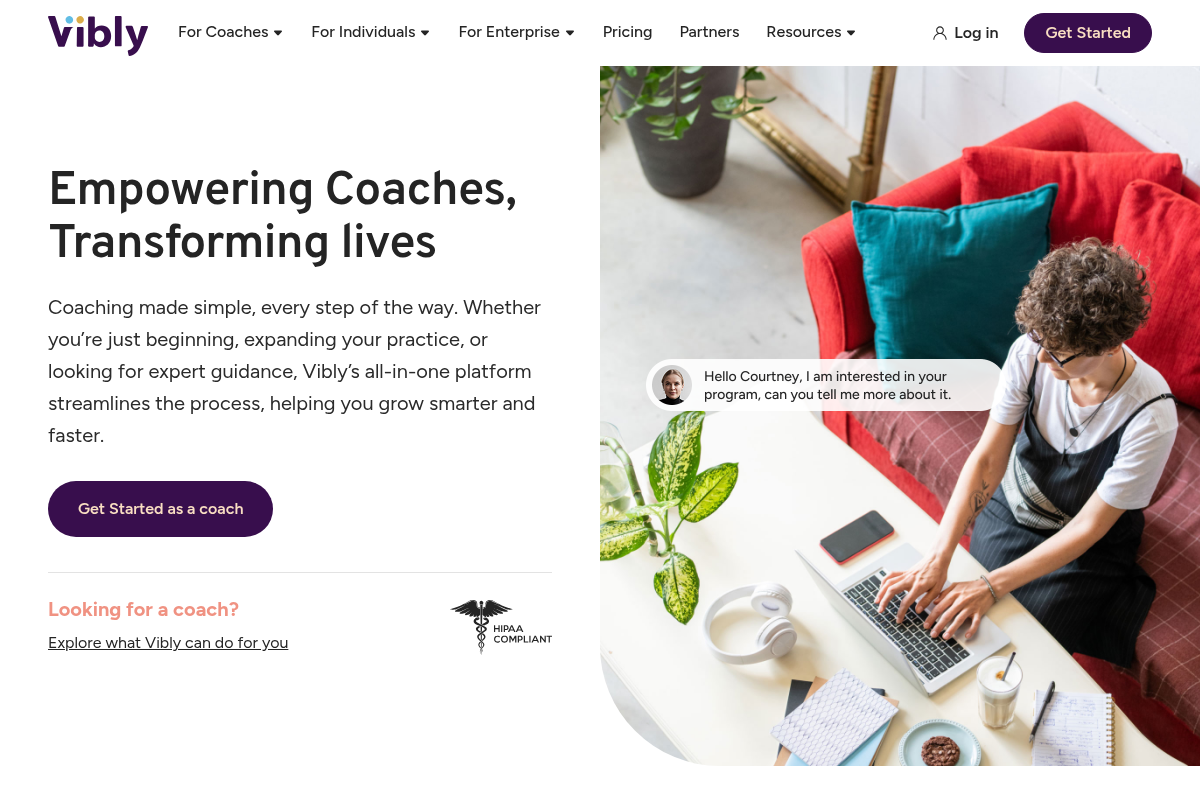Click the Looking for a coach? heading

click(143, 609)
